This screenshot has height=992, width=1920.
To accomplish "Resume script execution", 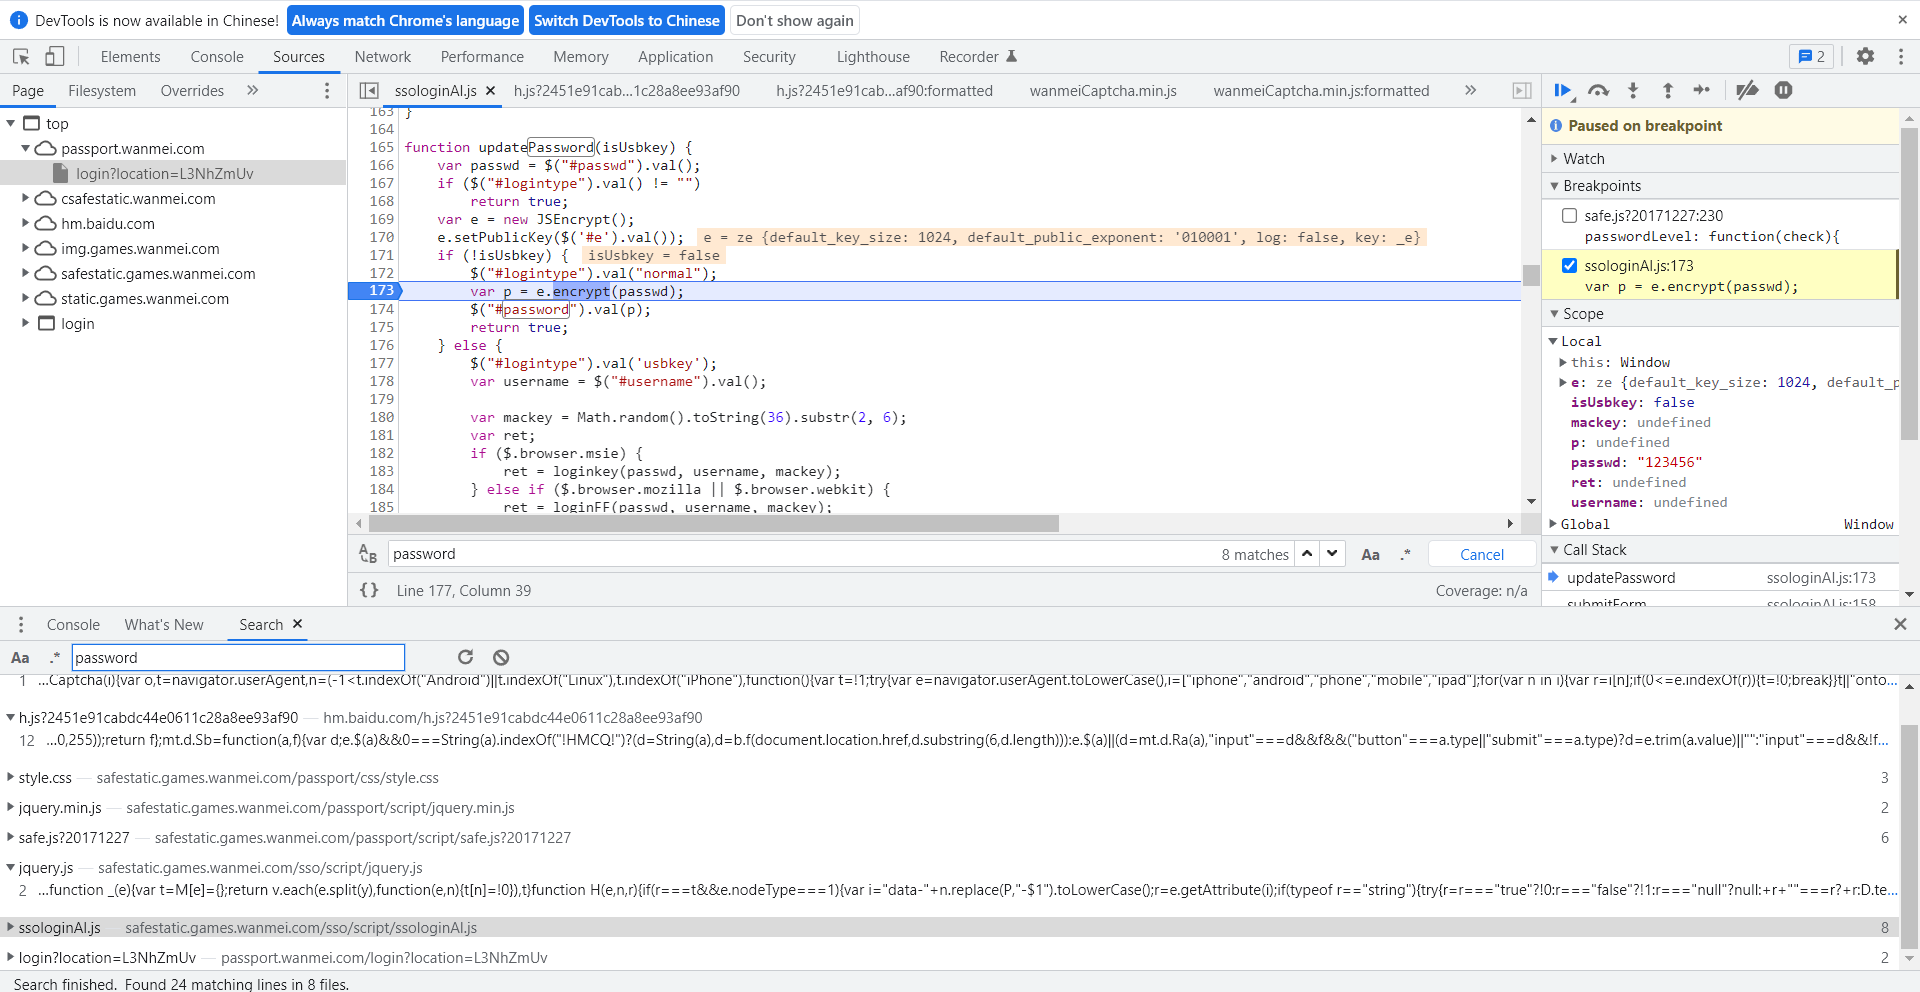I will 1563,91.
